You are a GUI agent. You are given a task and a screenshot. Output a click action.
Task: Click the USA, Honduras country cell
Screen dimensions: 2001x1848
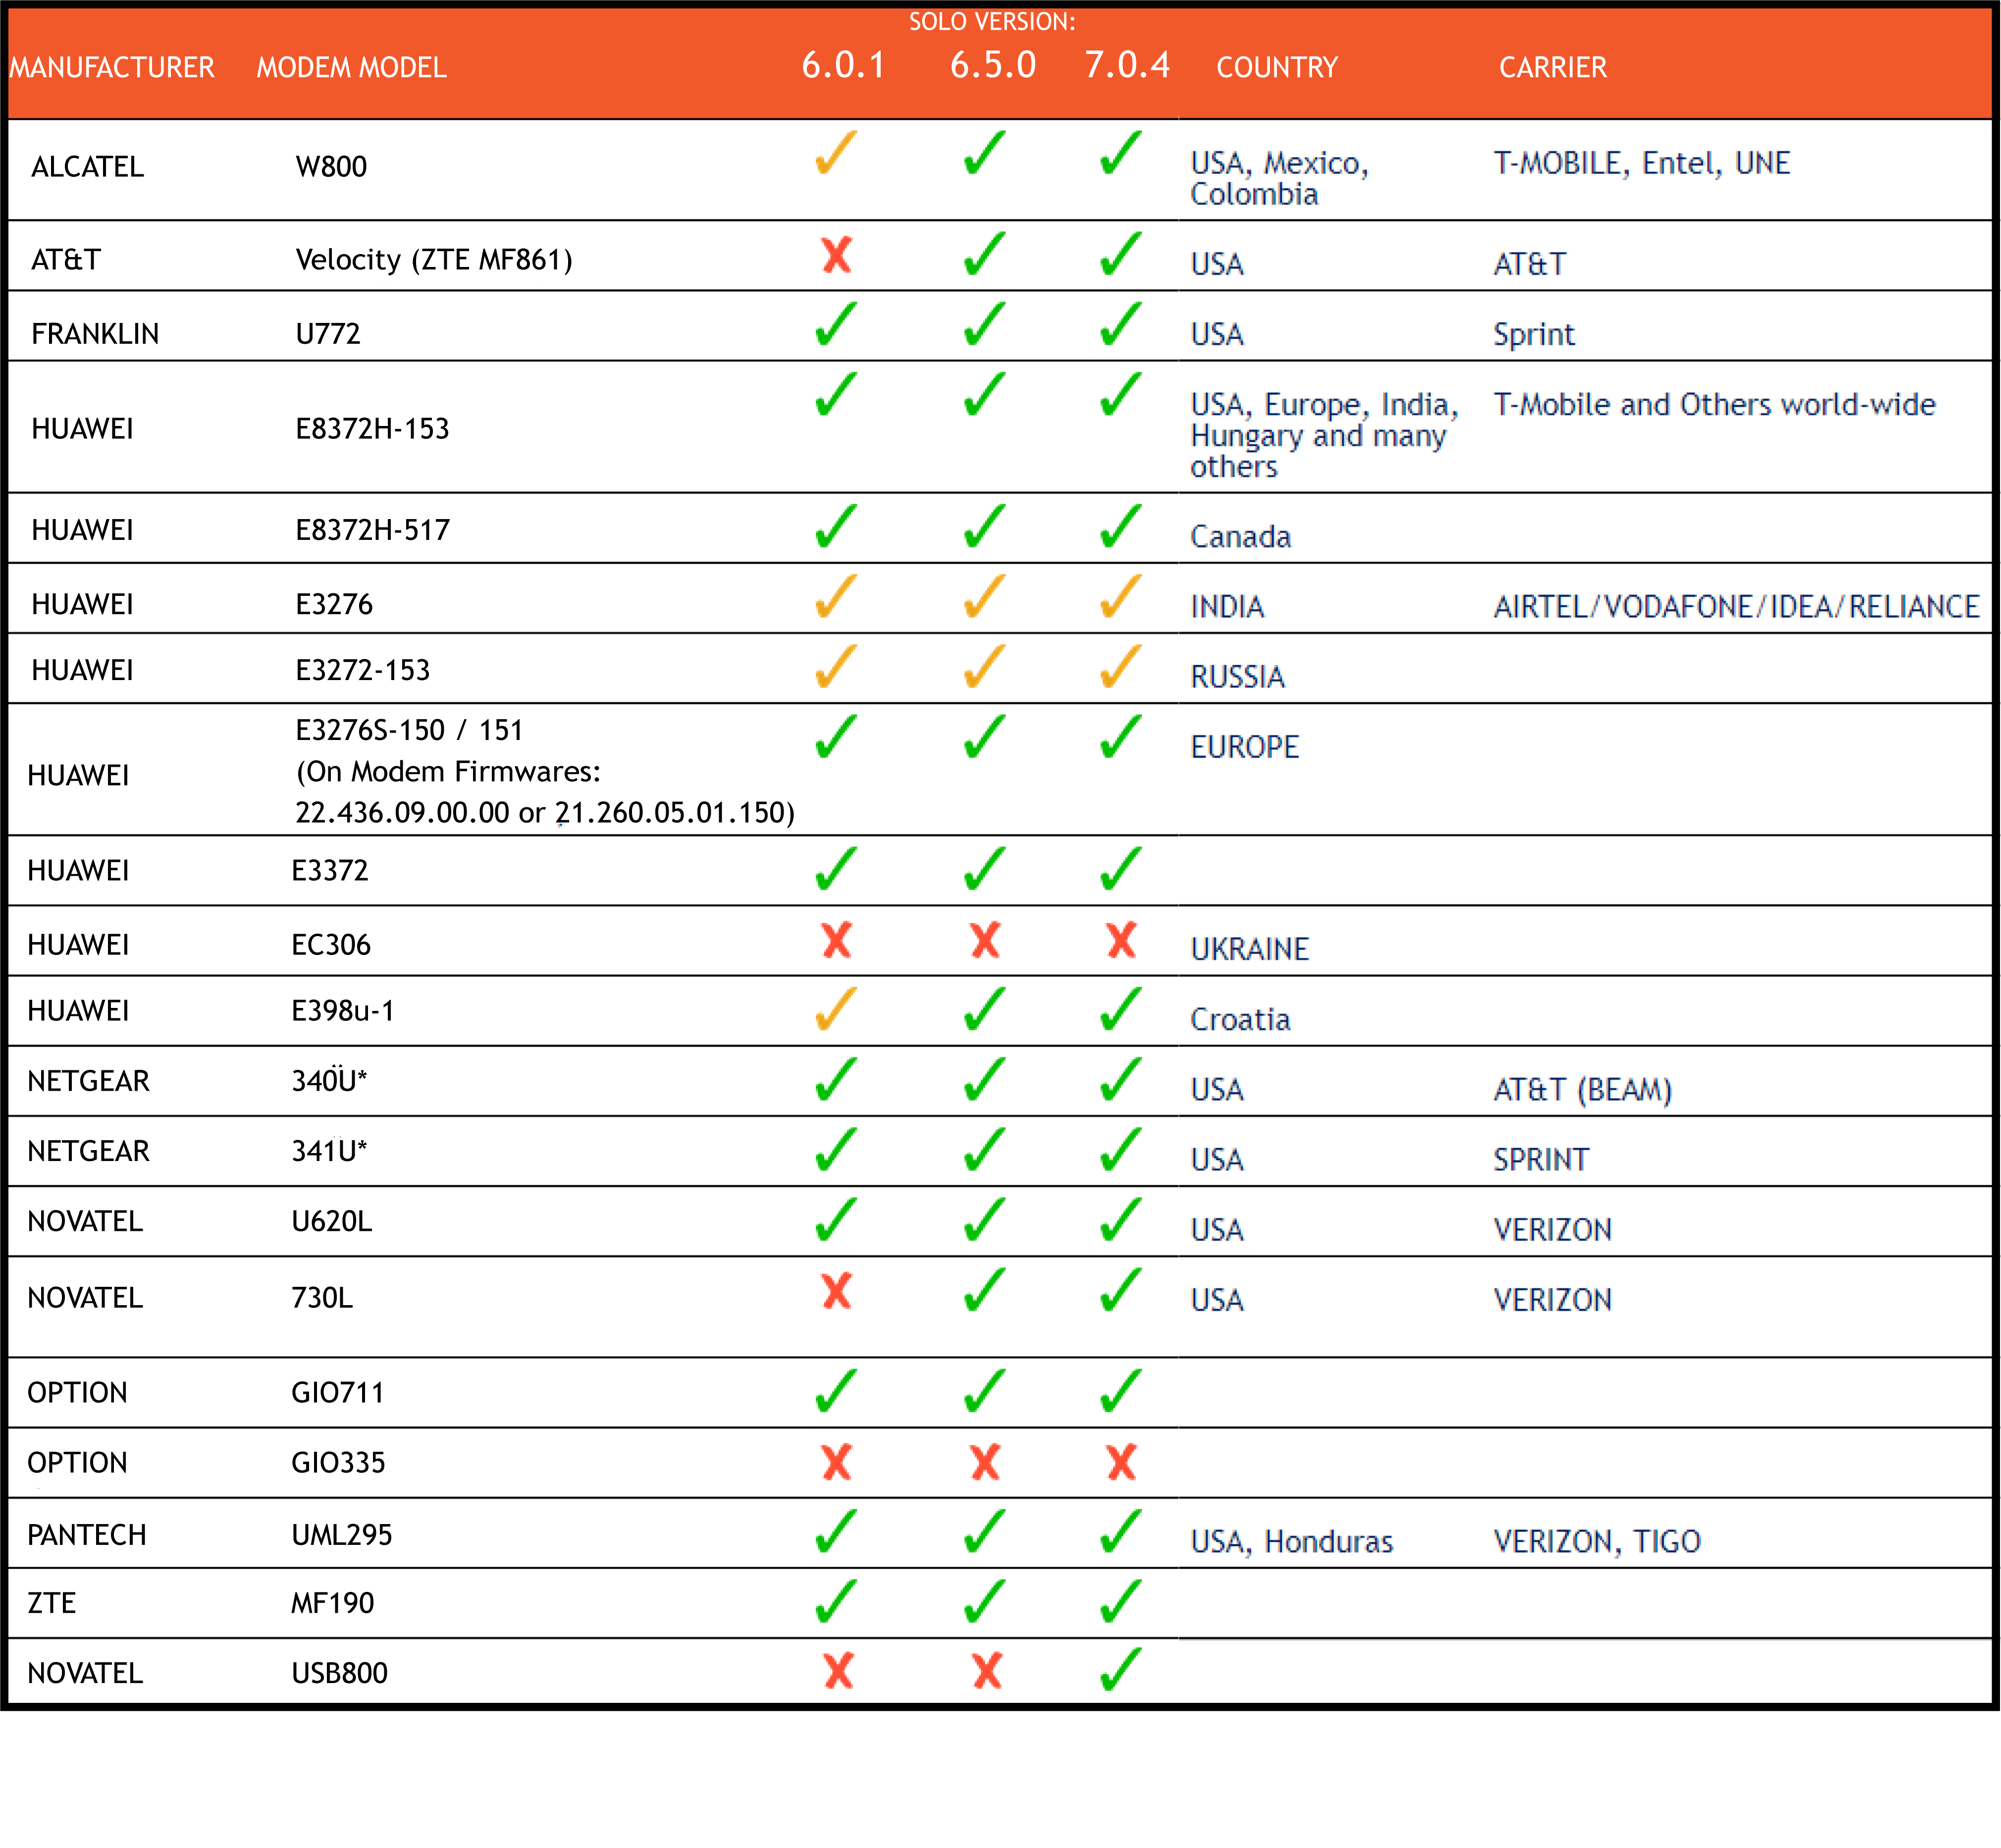pyautogui.click(x=1291, y=1542)
